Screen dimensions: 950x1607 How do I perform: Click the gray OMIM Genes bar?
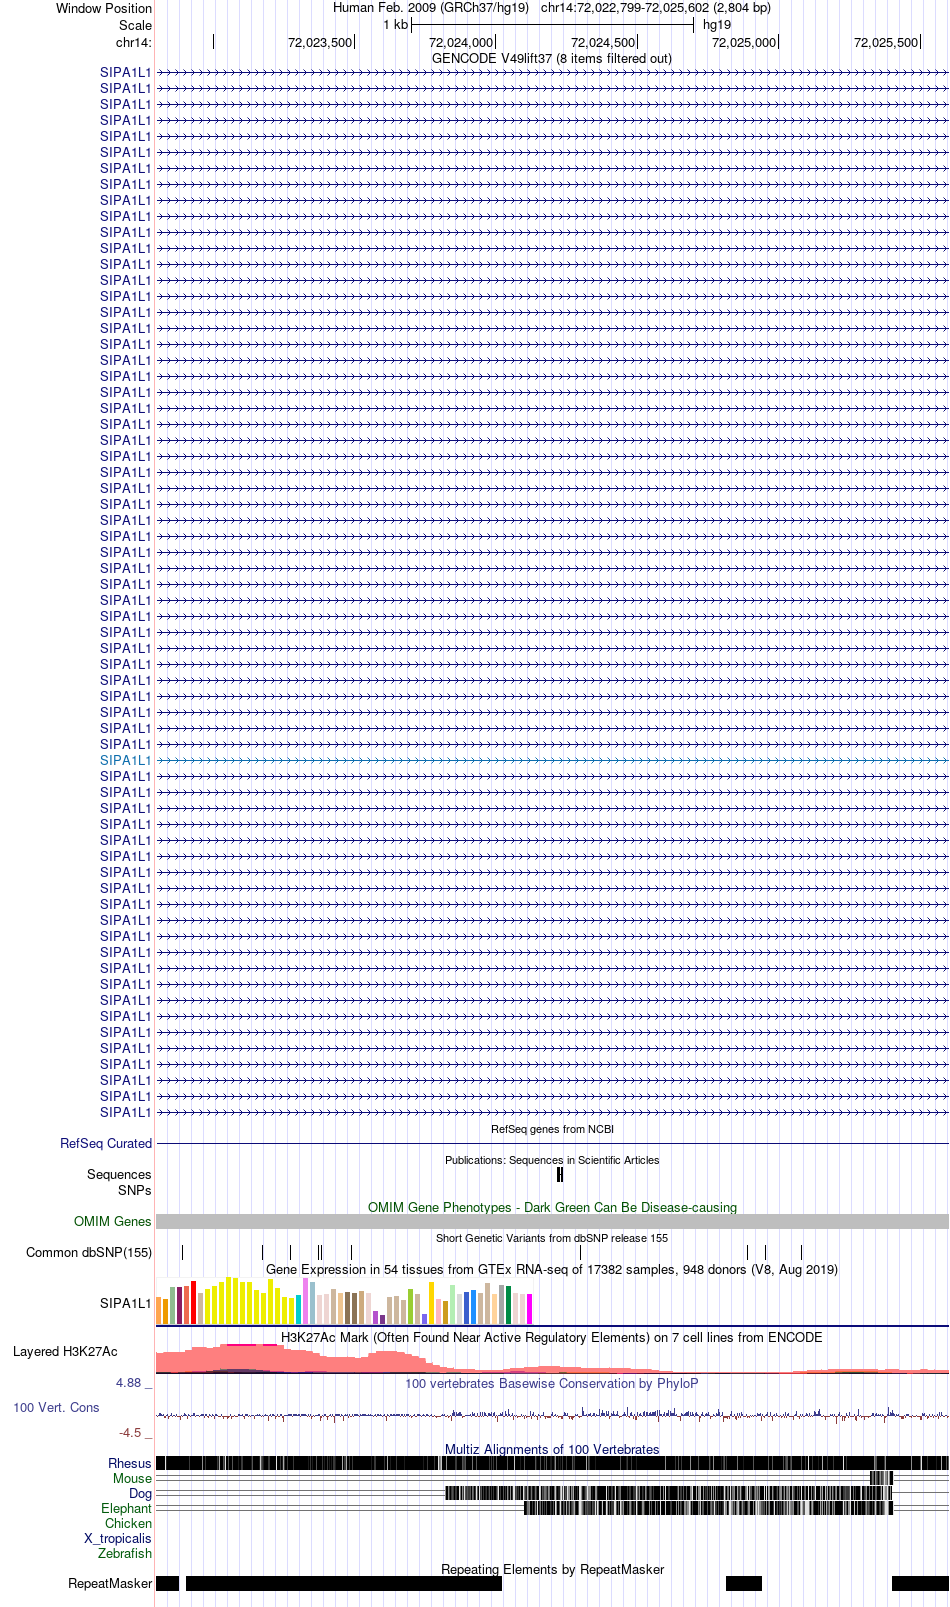tap(552, 1221)
